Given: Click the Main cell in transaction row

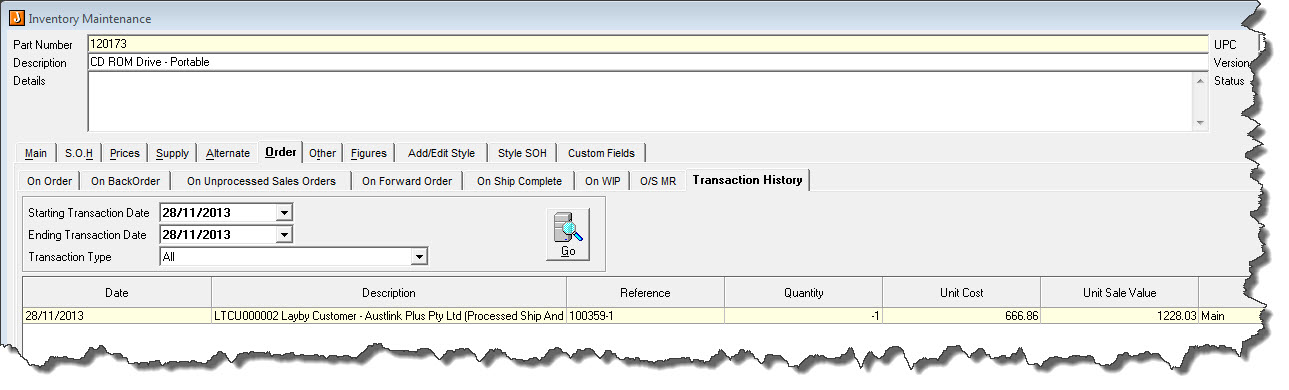Looking at the screenshot, I should tap(1225, 316).
